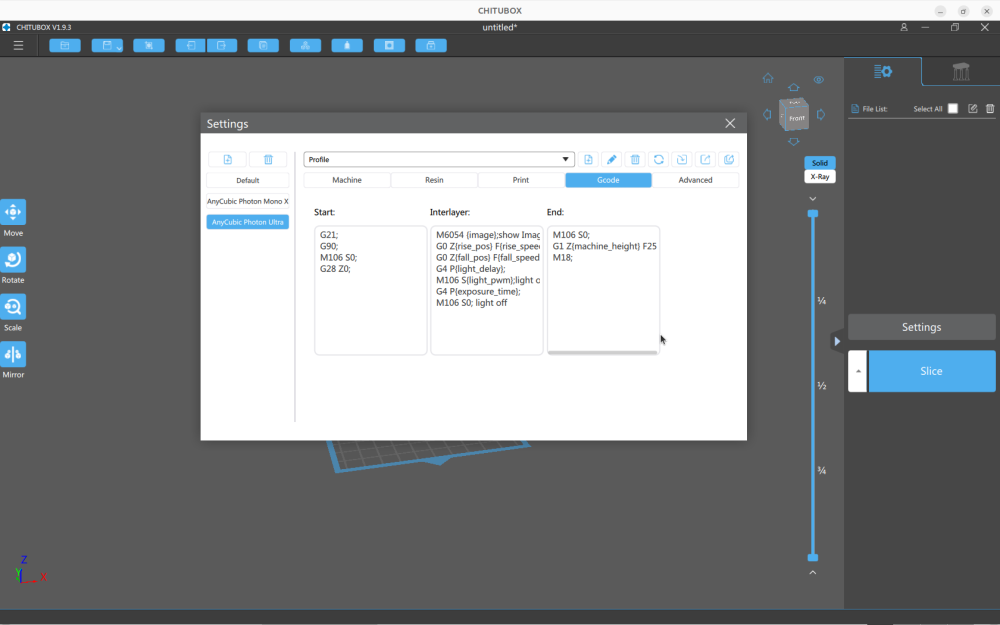
Task: Click the top handle of layer slider
Action: 812,214
